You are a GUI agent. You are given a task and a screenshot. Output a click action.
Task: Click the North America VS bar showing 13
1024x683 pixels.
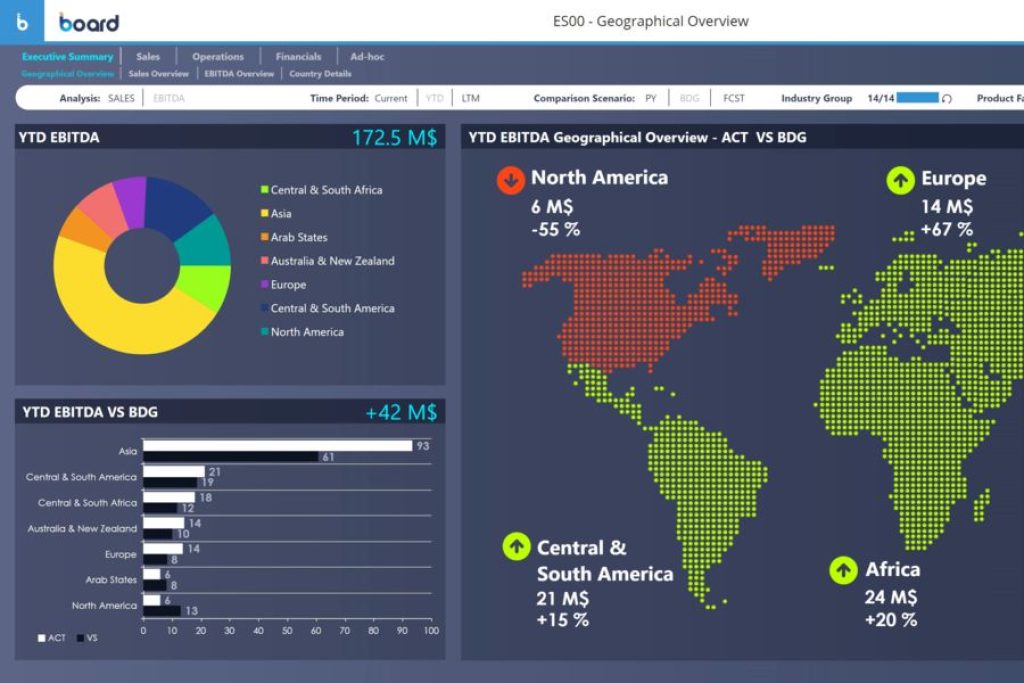162,611
